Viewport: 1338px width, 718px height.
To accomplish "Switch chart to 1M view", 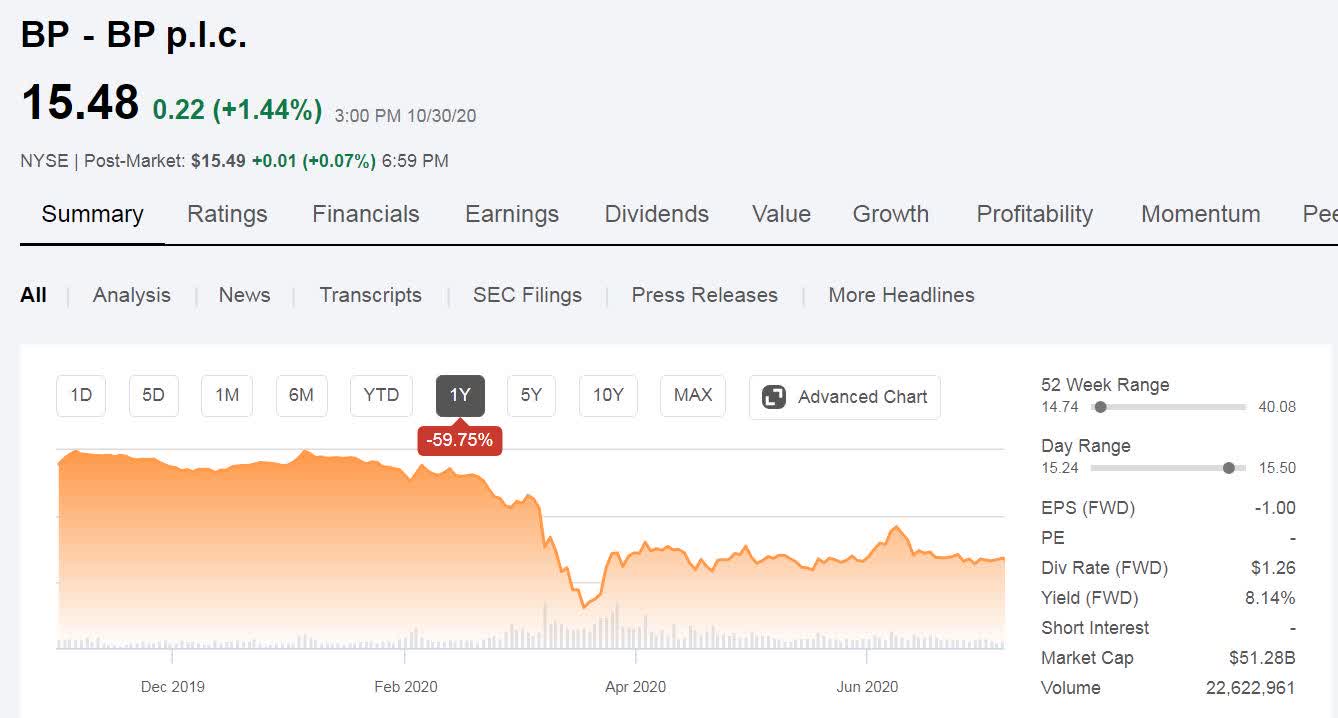I will point(226,395).
